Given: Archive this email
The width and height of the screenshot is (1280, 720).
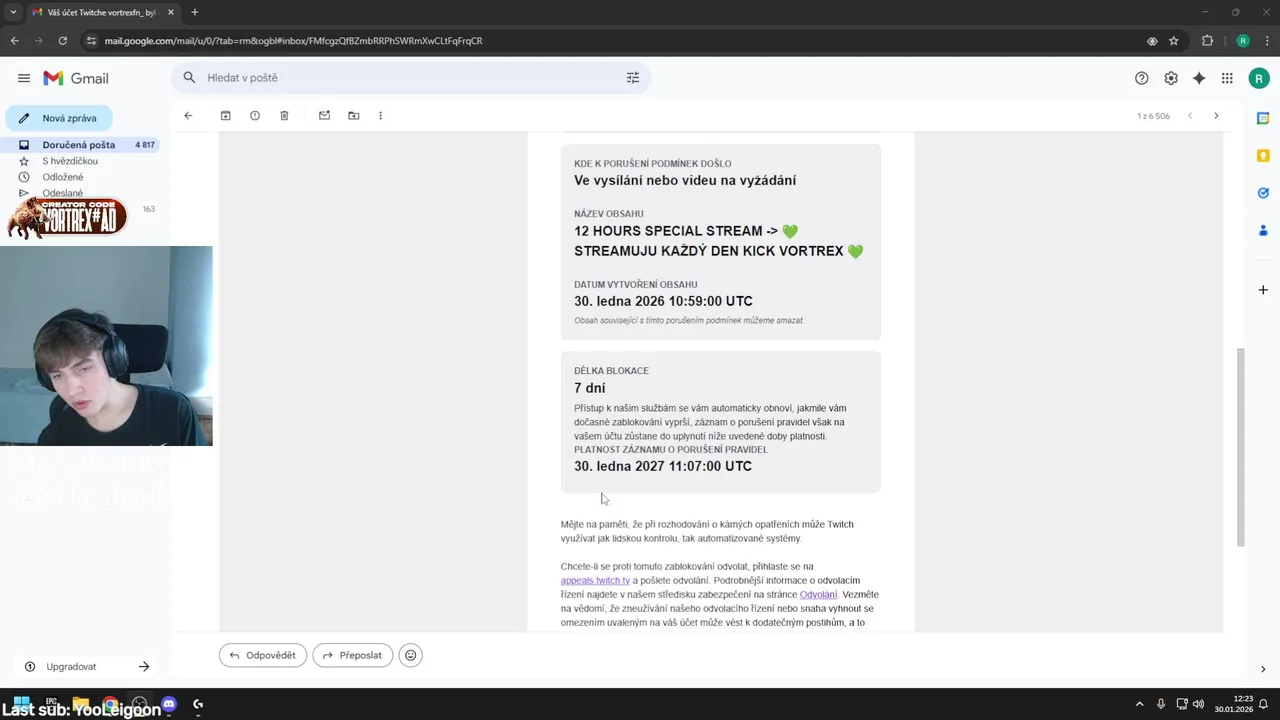Looking at the screenshot, I should point(226,116).
